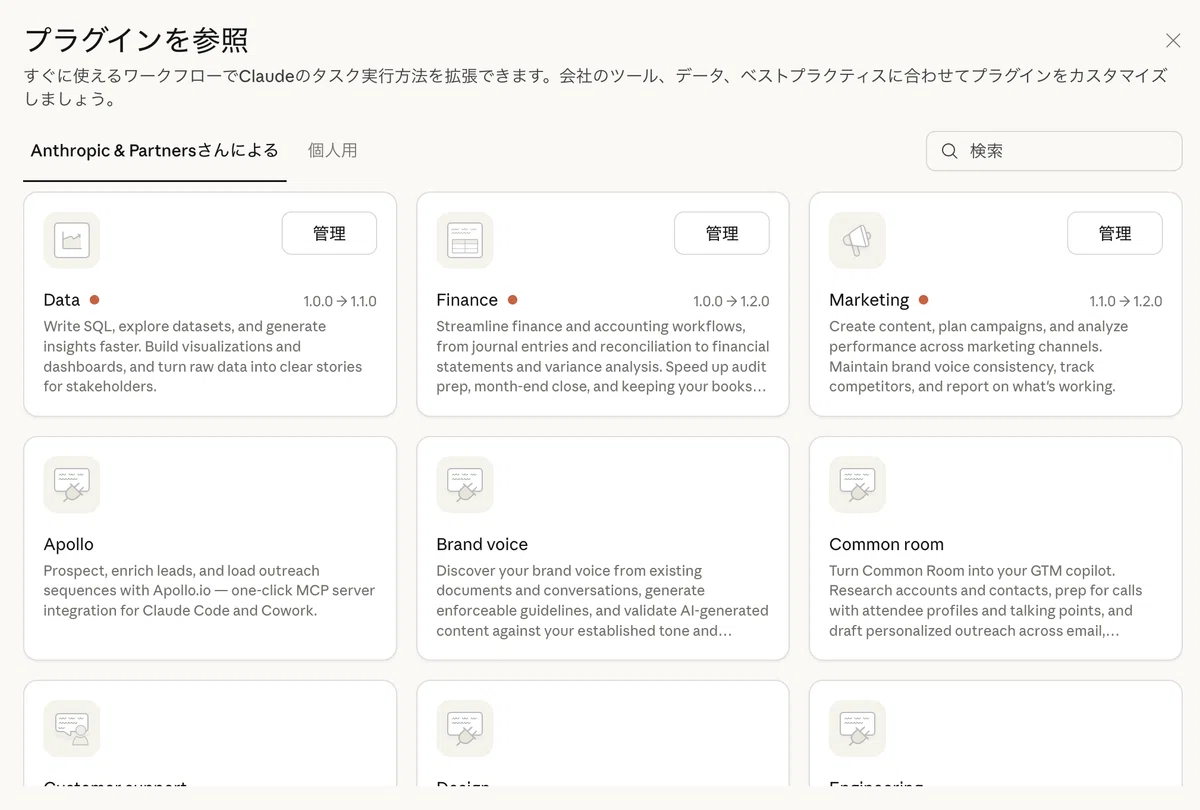The image size is (1200, 810).
Task: Click the Marketing plugin title
Action: click(869, 300)
